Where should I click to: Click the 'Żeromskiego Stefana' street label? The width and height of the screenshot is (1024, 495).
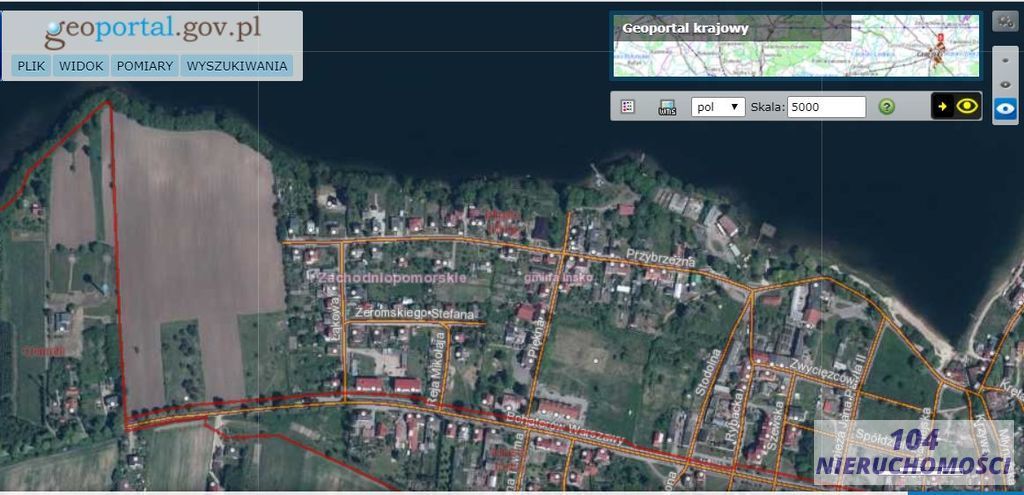tap(414, 314)
